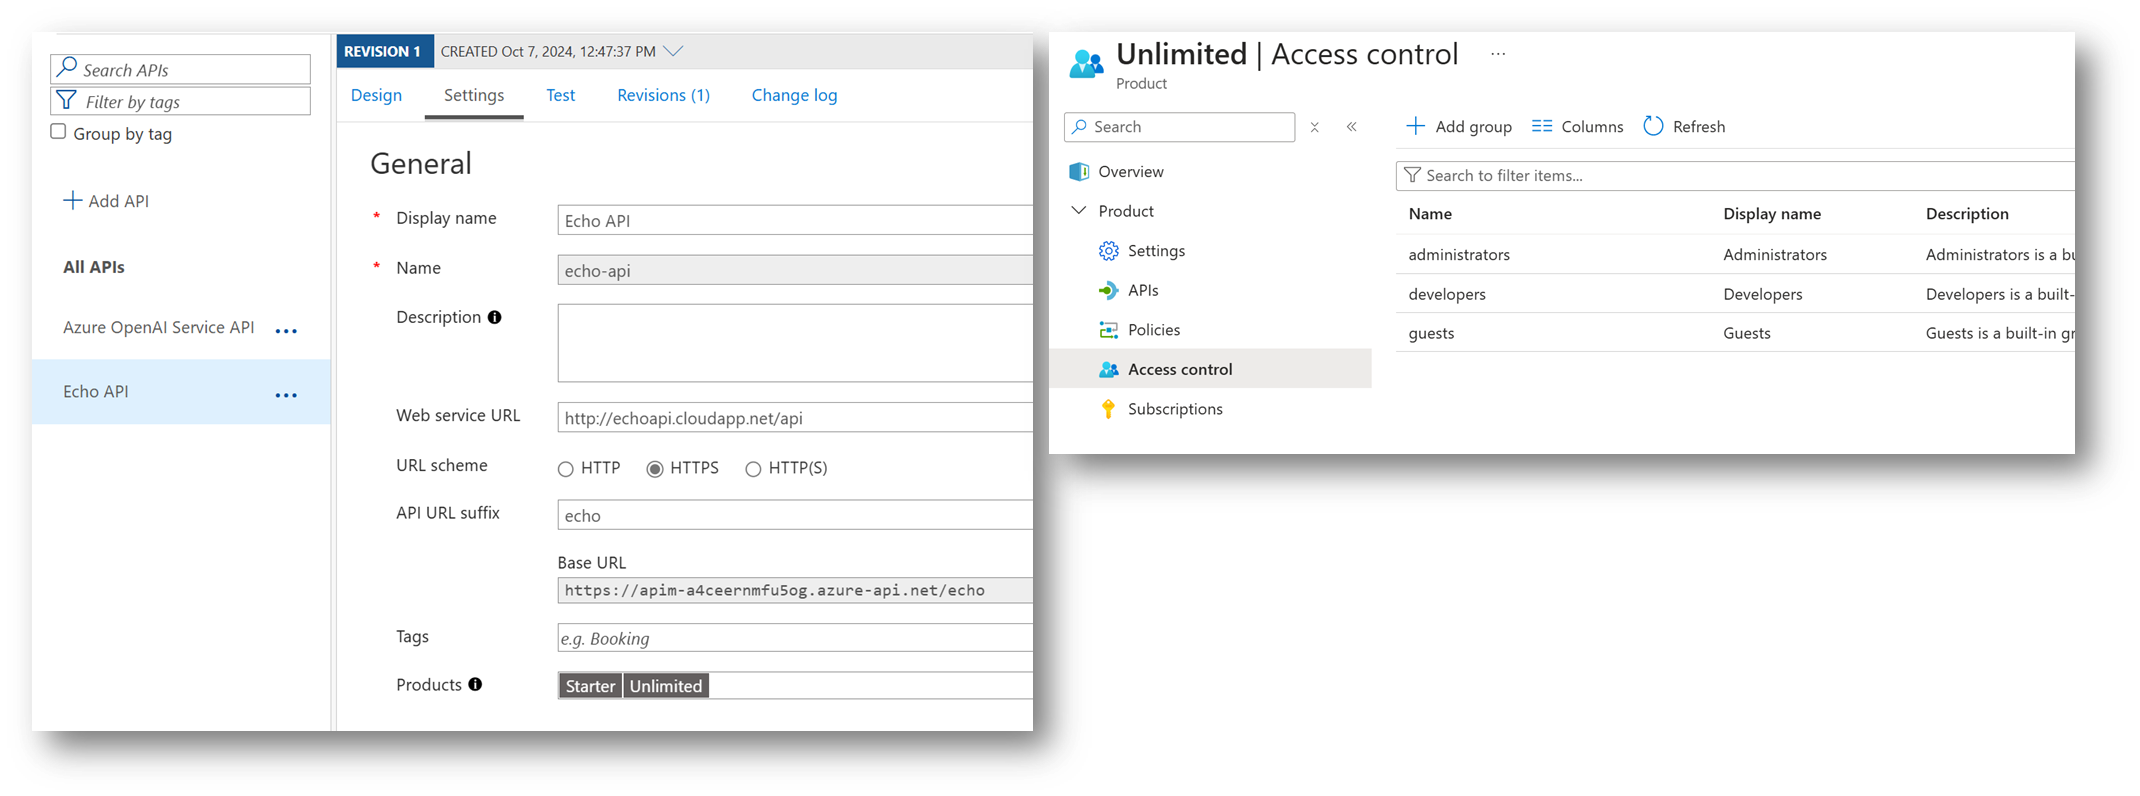Viewport: 2140px width, 796px height.
Task: Click the REVISION 1 label
Action: click(384, 51)
